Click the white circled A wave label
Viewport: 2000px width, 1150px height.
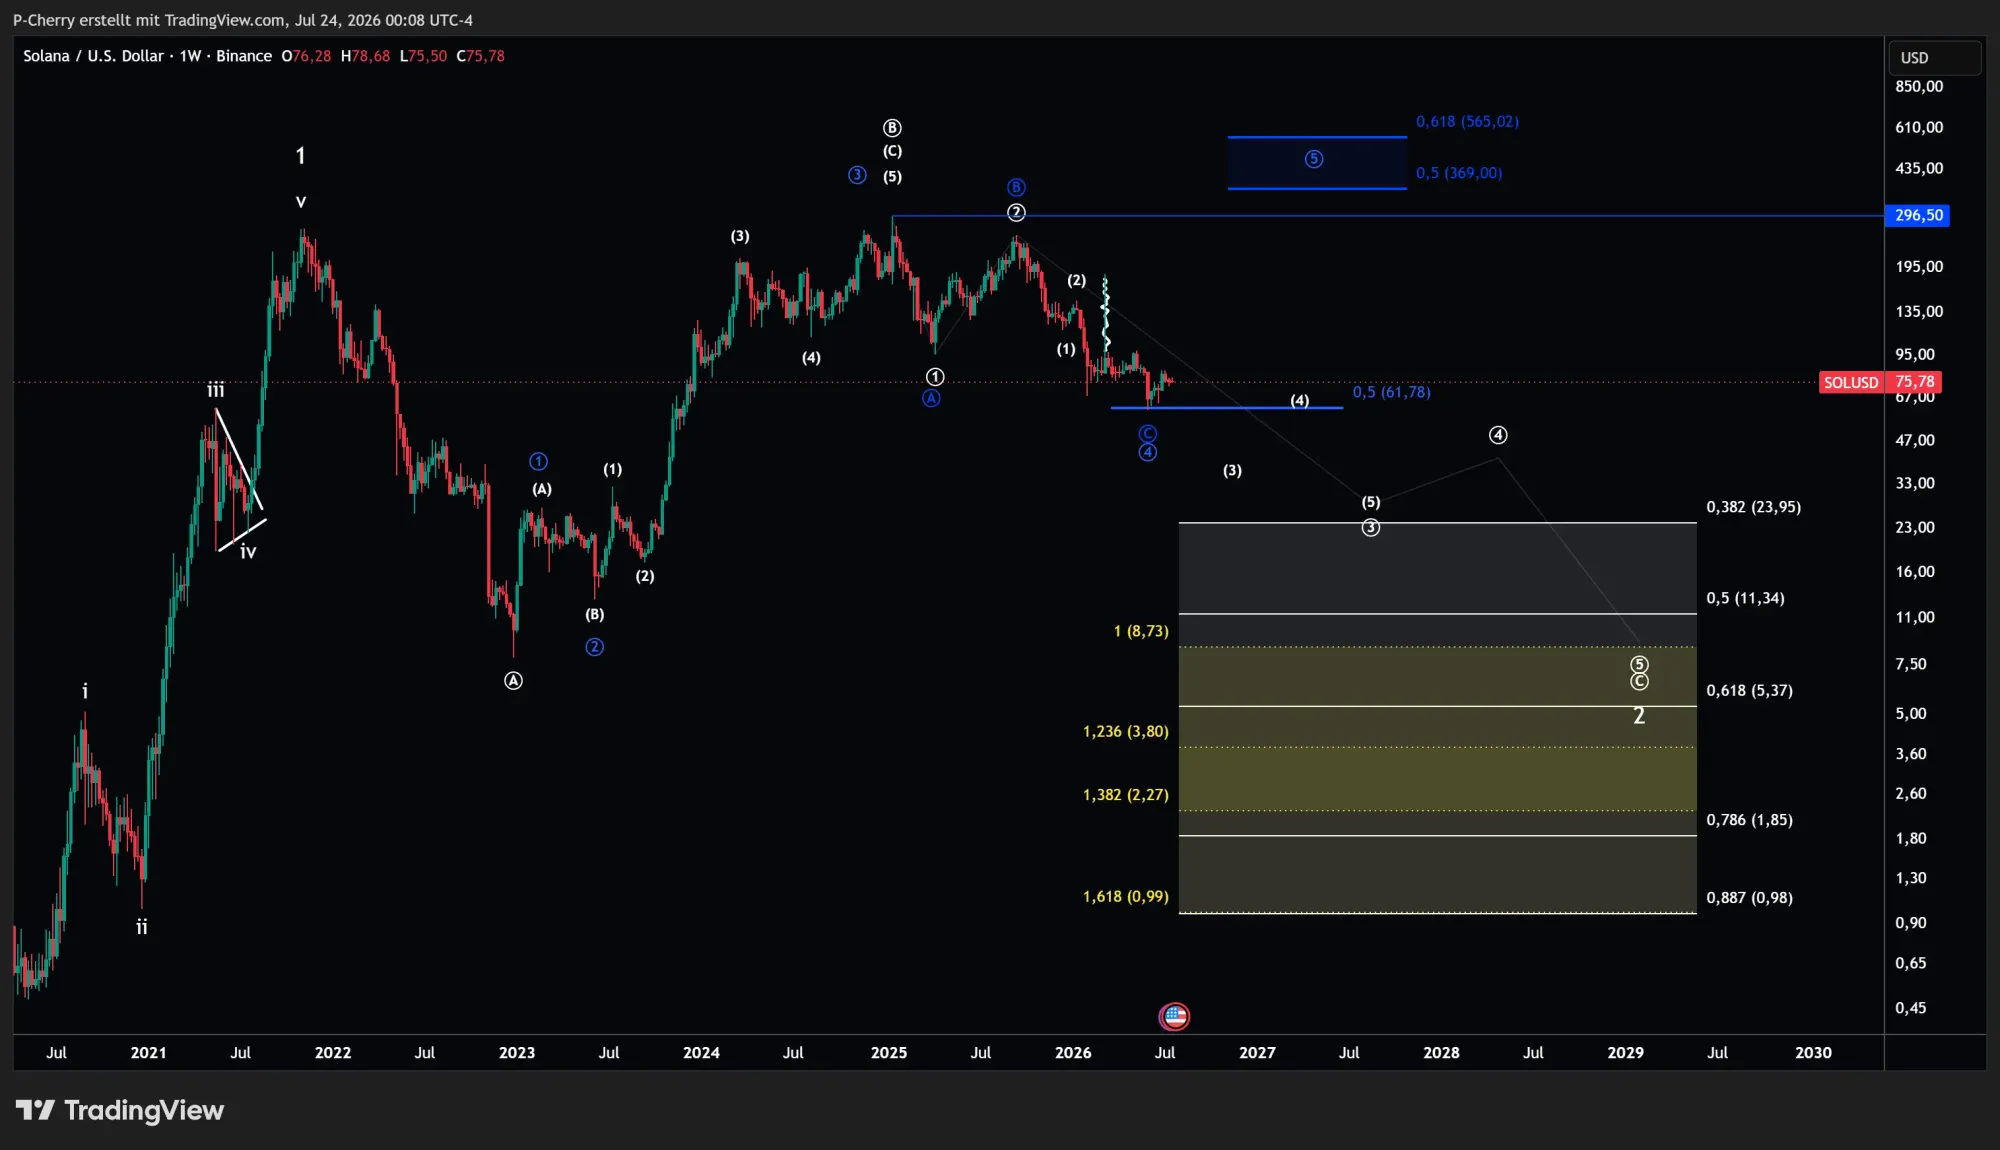(x=513, y=681)
